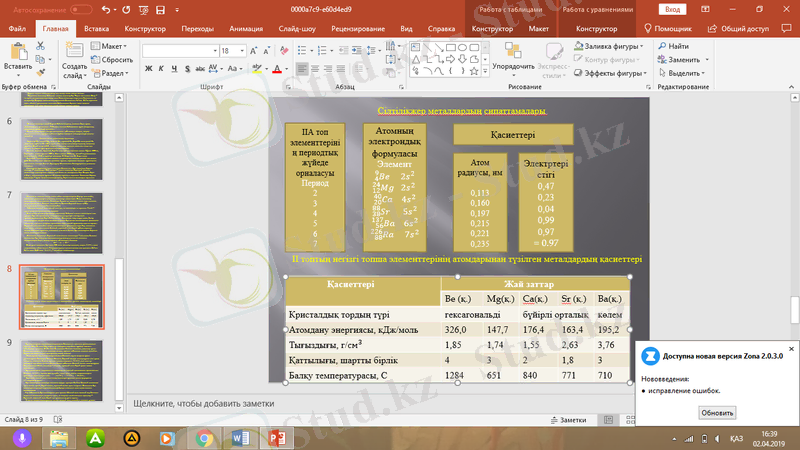Expand the Layout (Макет) dropdown
800x450 pixels.
pos(112,46)
